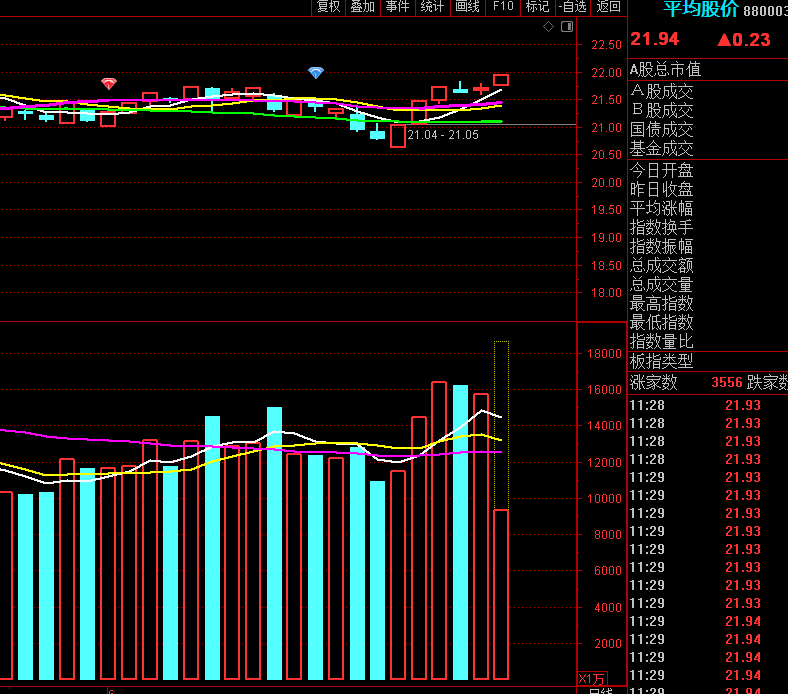Select the 最低指数 row

coord(708,323)
